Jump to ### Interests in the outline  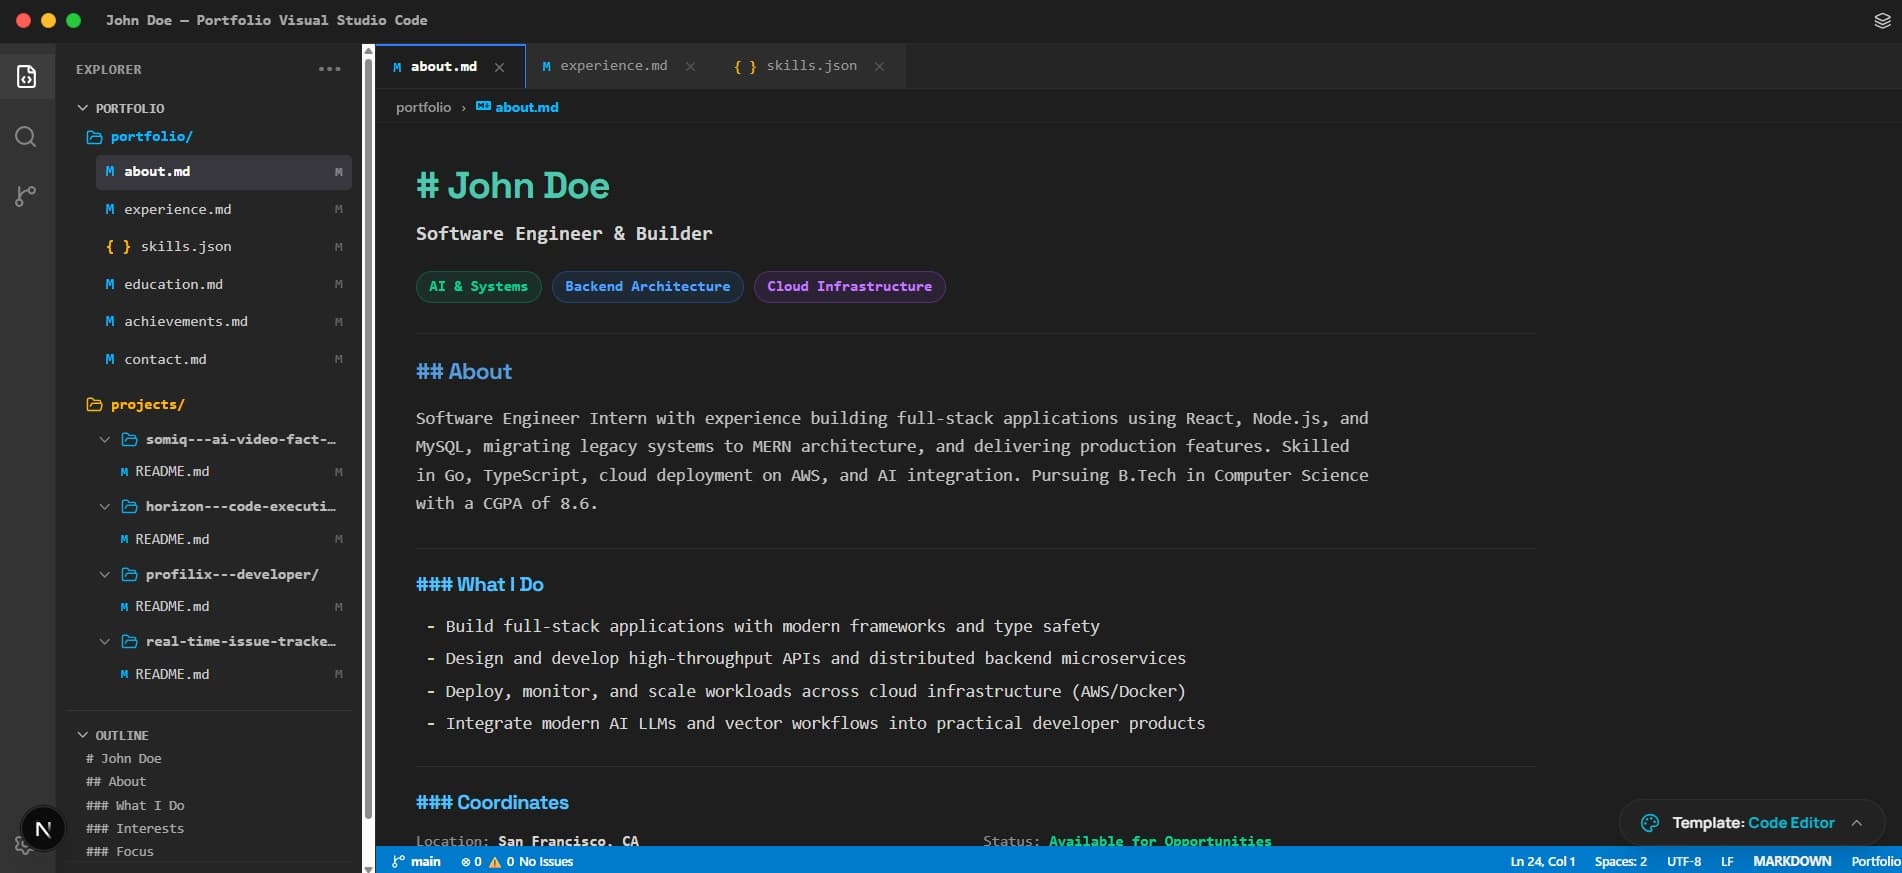pyautogui.click(x=135, y=828)
